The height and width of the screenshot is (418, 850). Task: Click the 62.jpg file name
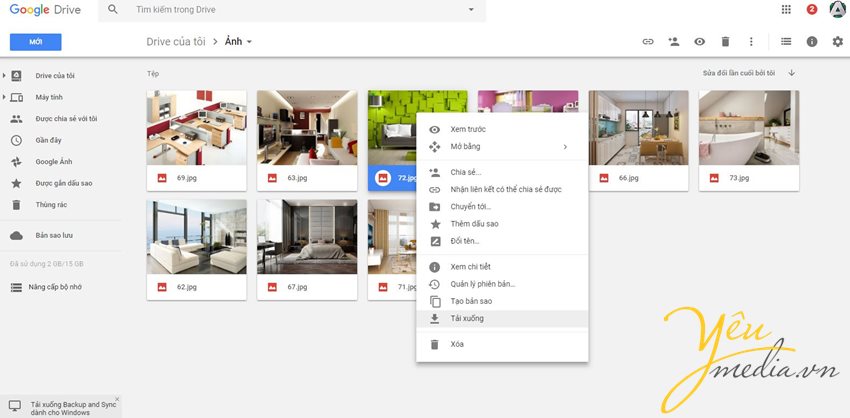[186, 287]
